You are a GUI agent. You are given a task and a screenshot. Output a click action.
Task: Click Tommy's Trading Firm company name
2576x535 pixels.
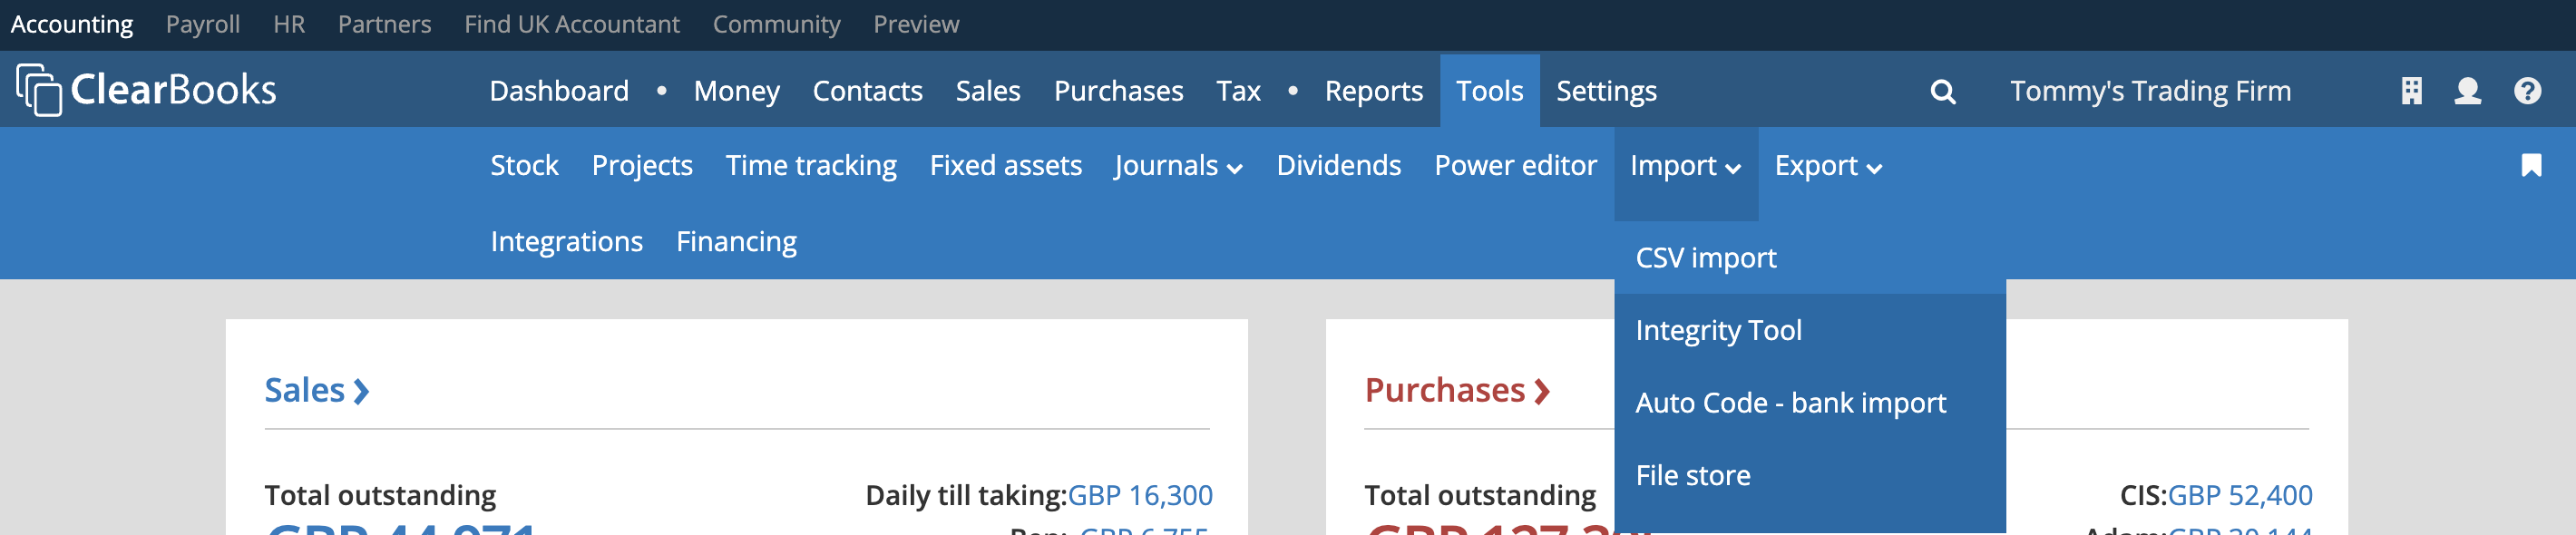click(2150, 91)
